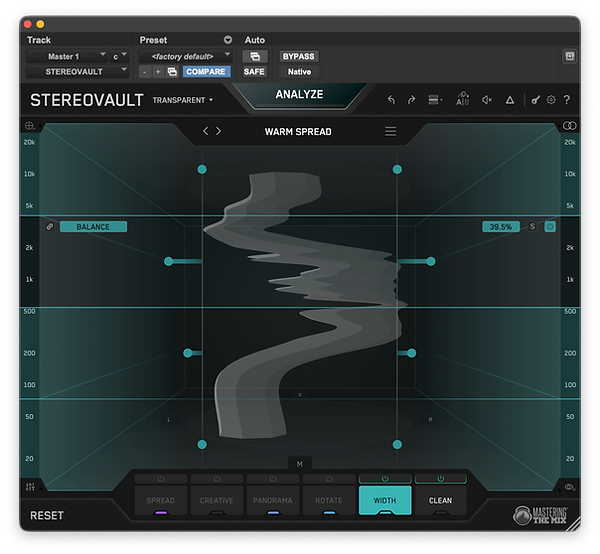Open the STEREOVAULT plugin selector dropdown
Image resolution: width=600 pixels, height=554 pixels.
click(77, 72)
